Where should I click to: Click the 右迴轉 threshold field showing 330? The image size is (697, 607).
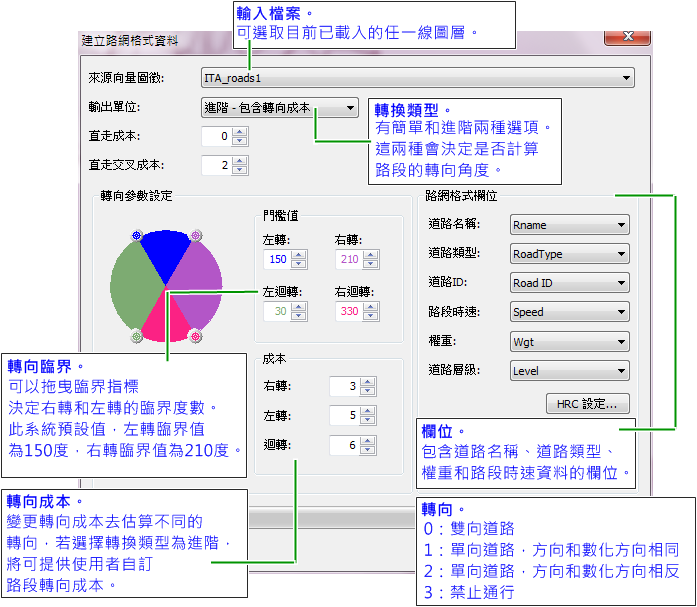click(349, 311)
